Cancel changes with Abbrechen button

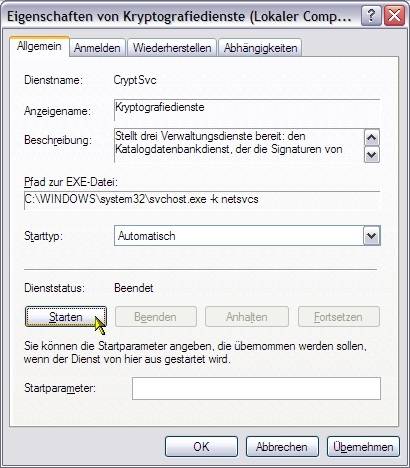(282, 447)
